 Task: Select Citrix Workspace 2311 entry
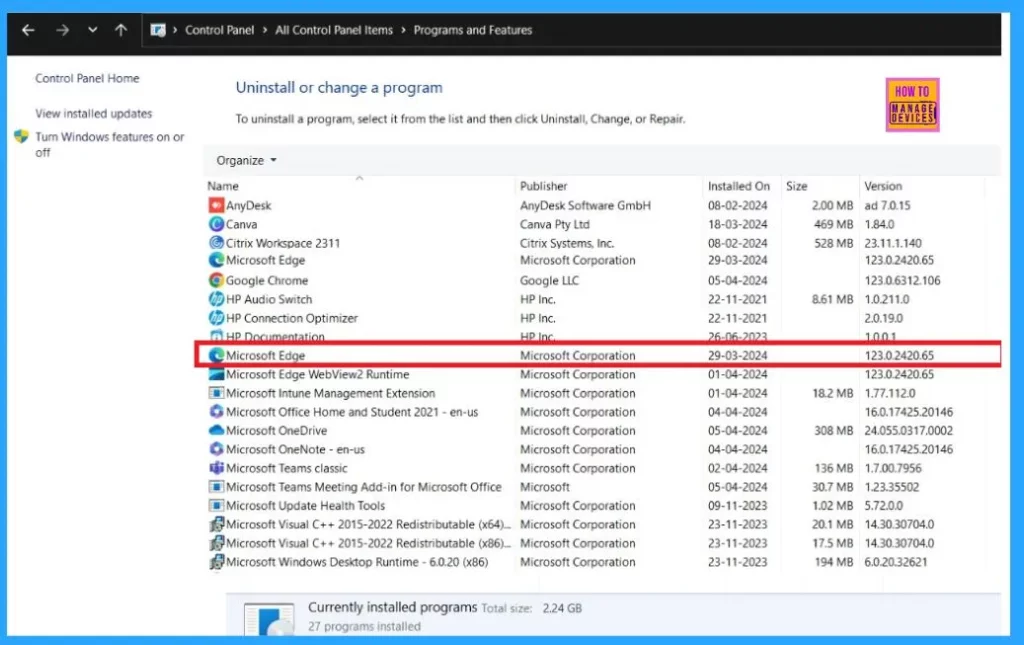click(x=283, y=243)
